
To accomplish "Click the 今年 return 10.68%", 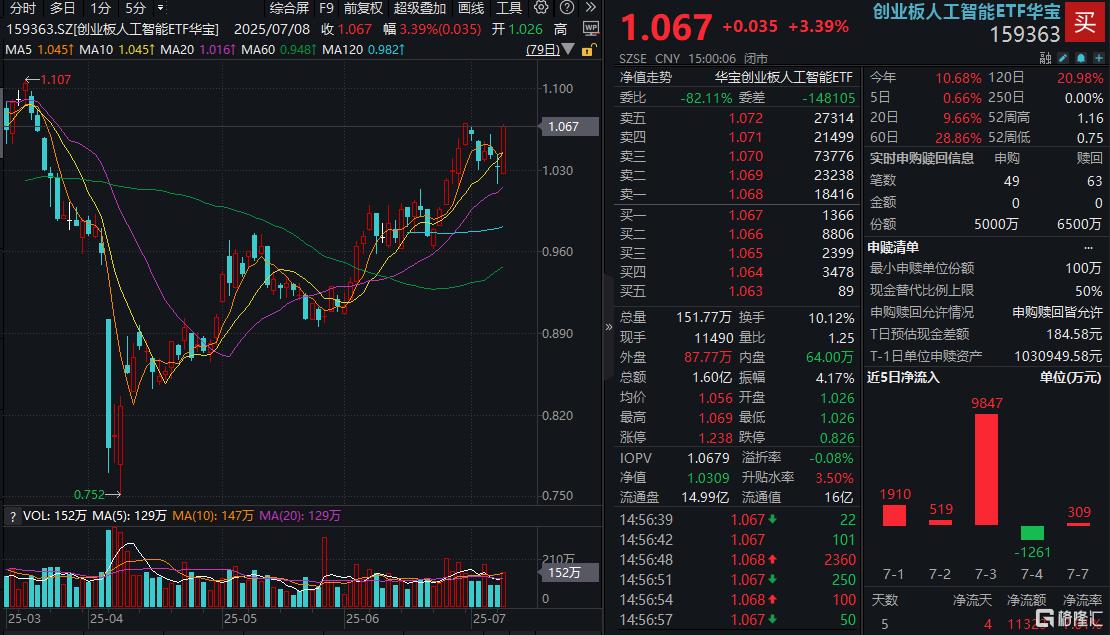I will (x=959, y=78).
